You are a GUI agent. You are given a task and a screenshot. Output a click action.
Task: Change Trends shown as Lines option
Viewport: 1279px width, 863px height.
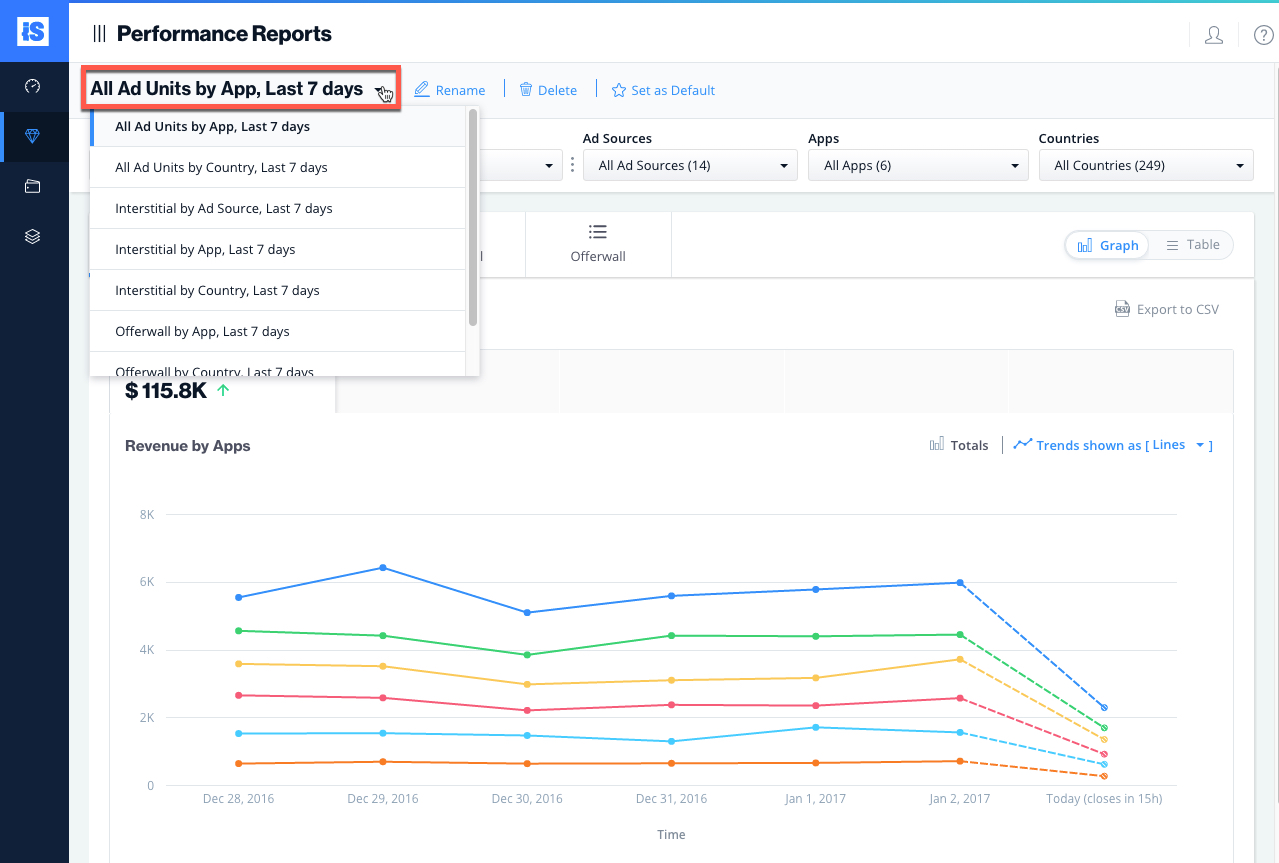tap(1112, 445)
